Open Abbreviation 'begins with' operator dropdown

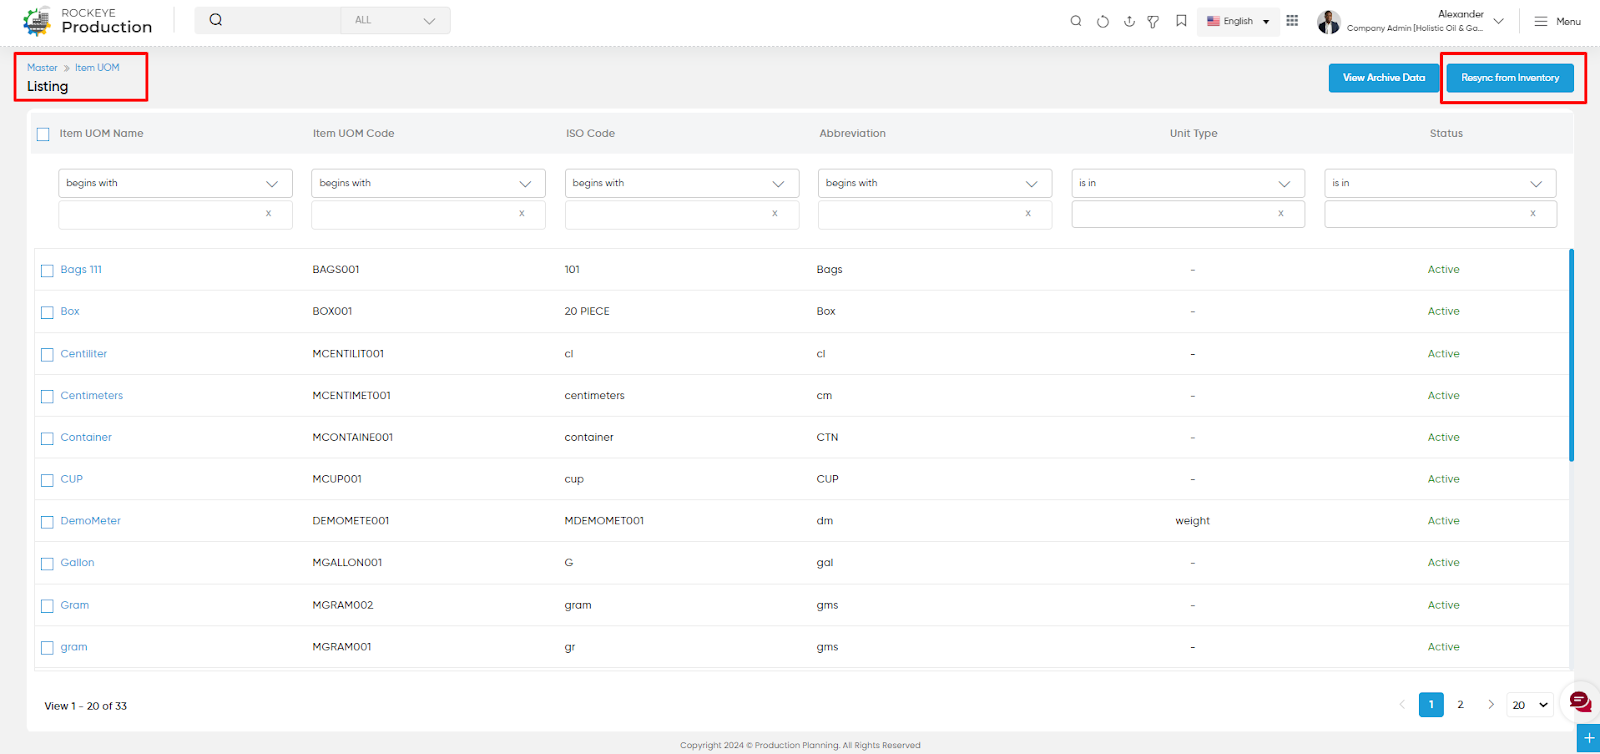pyautogui.click(x=935, y=183)
